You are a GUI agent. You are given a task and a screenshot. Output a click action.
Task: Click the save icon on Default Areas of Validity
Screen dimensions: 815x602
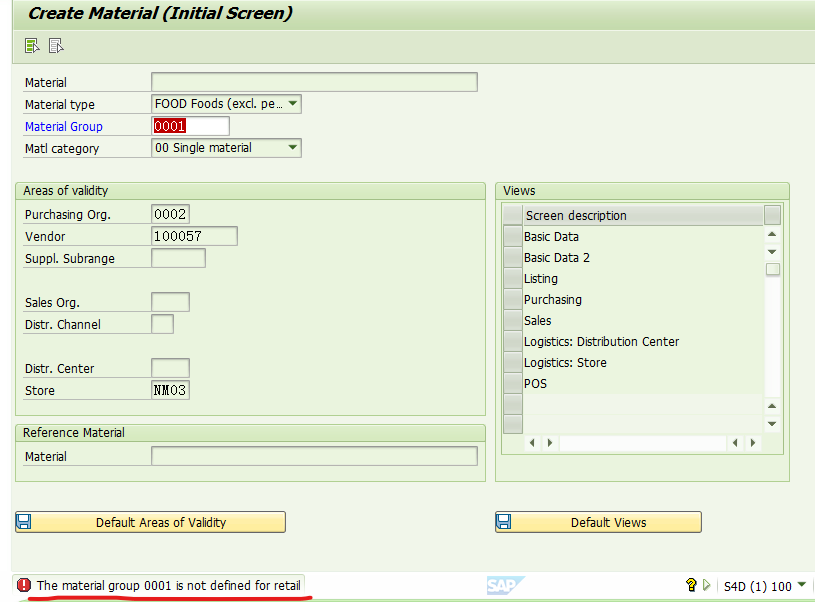(x=24, y=521)
